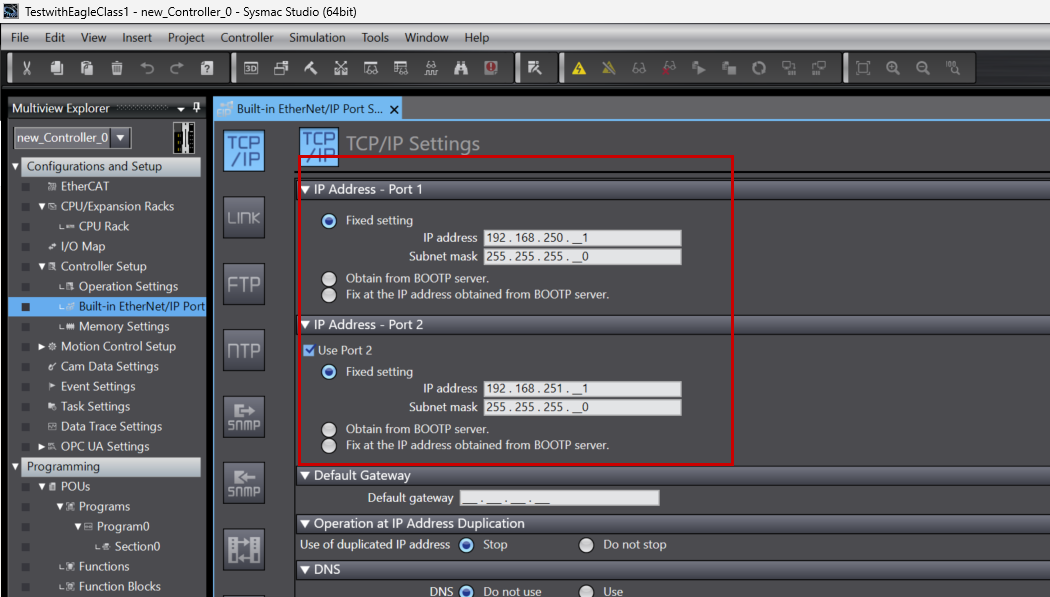Open the FTP settings side icon
The height and width of the screenshot is (597, 1050).
[x=244, y=284]
